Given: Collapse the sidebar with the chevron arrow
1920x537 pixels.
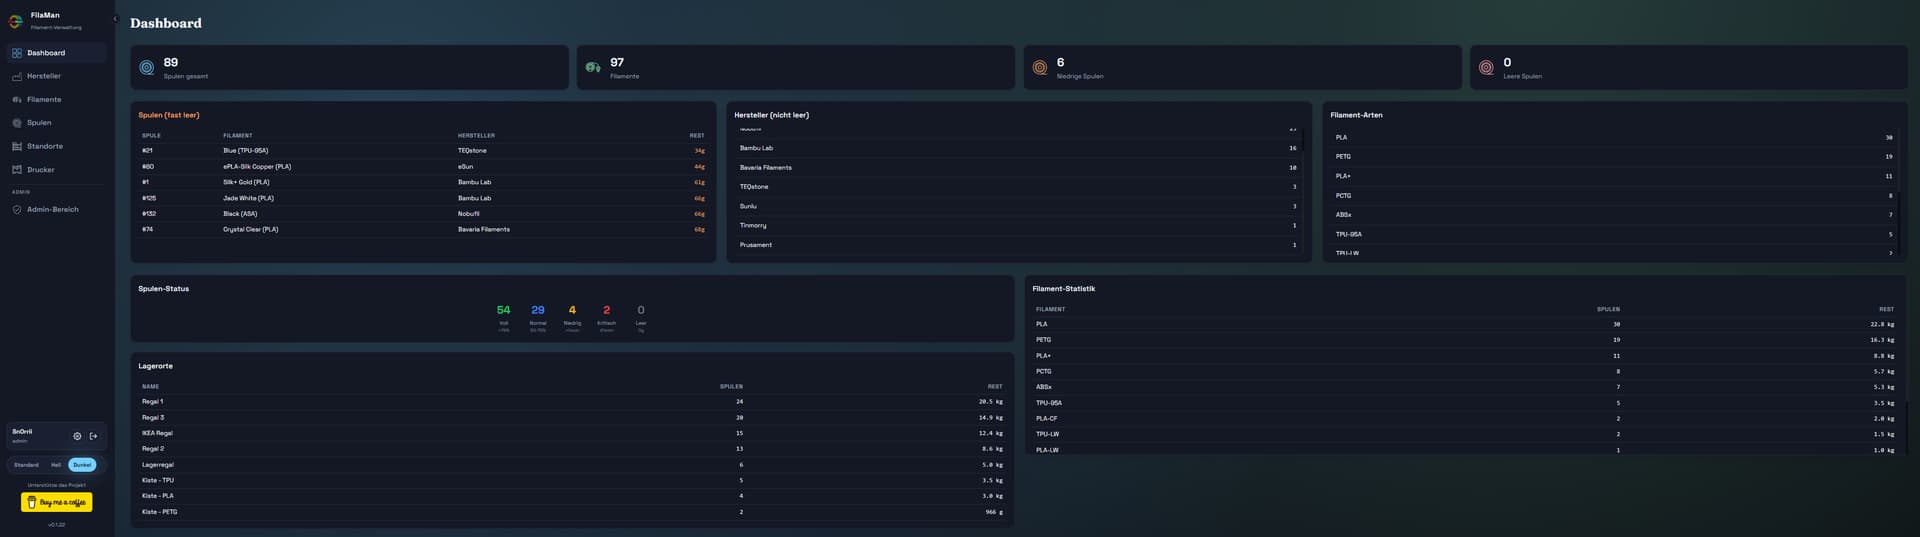Looking at the screenshot, I should coord(115,18).
